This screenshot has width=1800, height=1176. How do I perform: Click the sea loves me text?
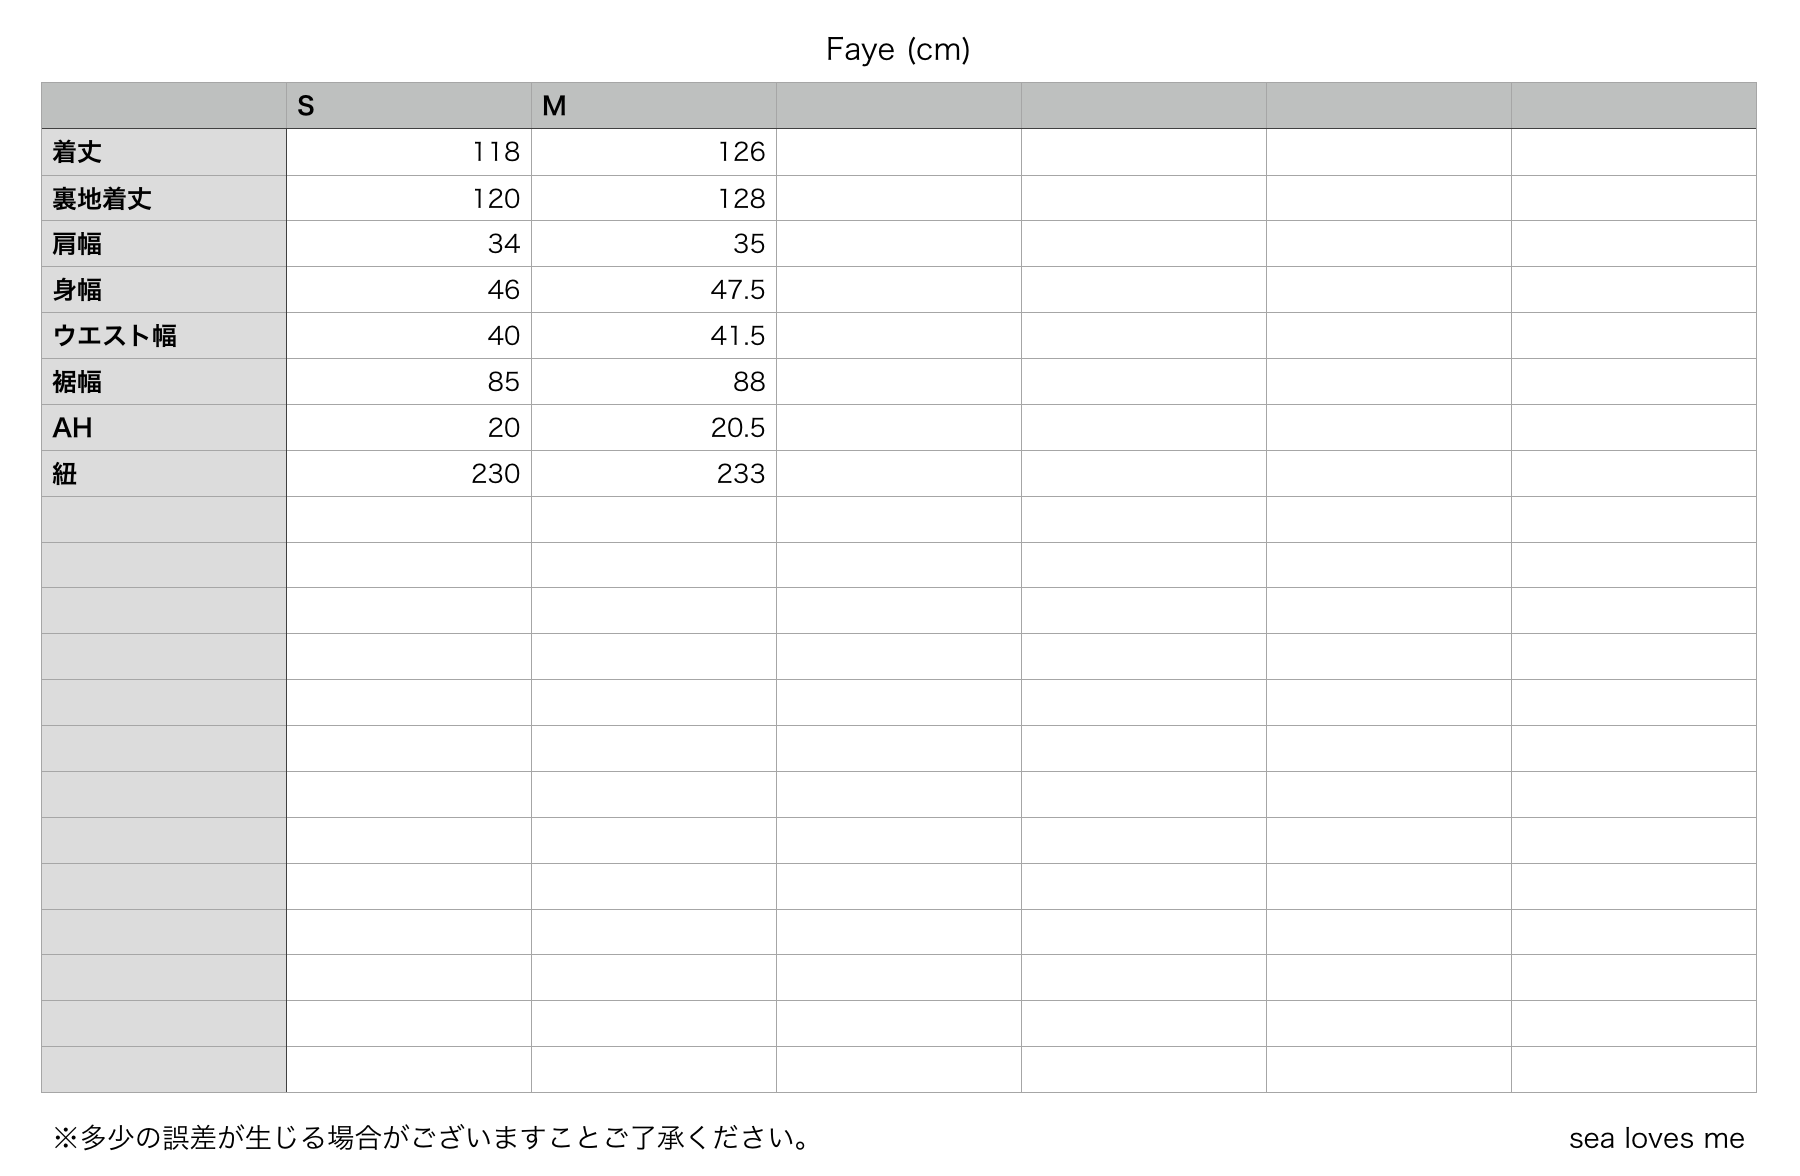pyautogui.click(x=1656, y=1138)
